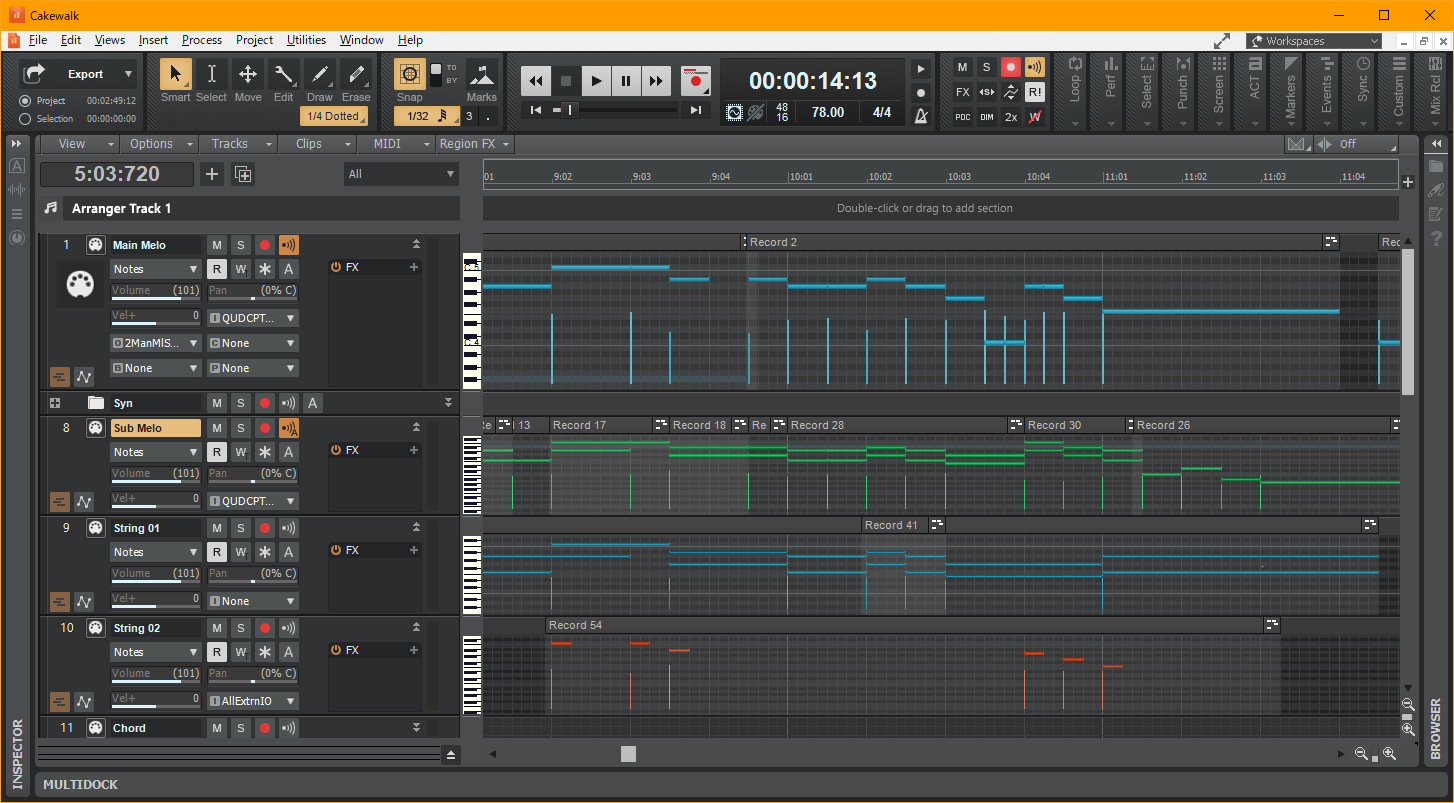This screenshot has width=1454, height=803.
Task: Open the Region FX menu
Action: pyautogui.click(x=475, y=144)
